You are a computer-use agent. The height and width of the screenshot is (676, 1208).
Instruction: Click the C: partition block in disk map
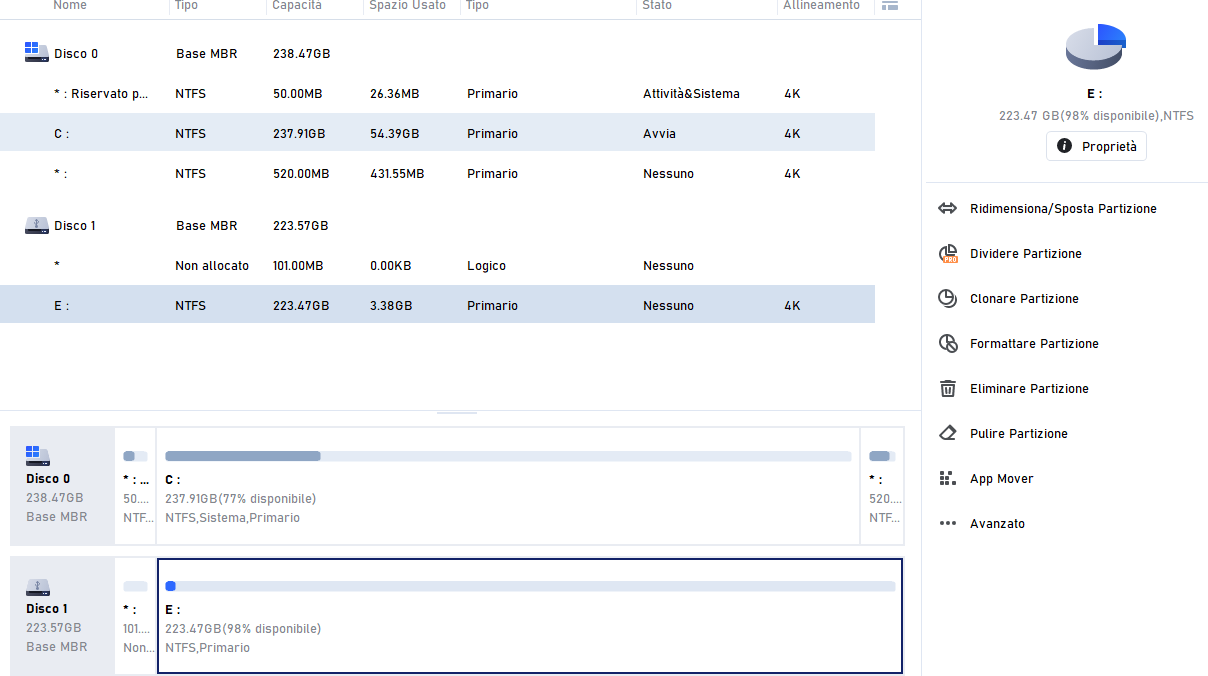(x=508, y=486)
